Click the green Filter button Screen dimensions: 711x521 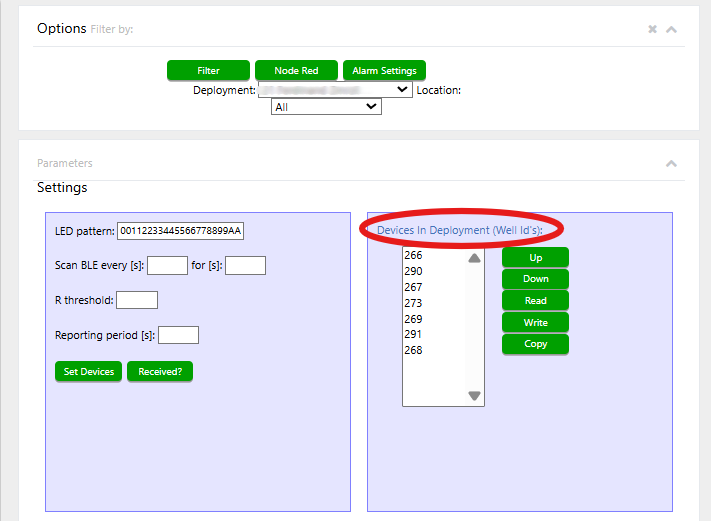pyautogui.click(x=208, y=71)
